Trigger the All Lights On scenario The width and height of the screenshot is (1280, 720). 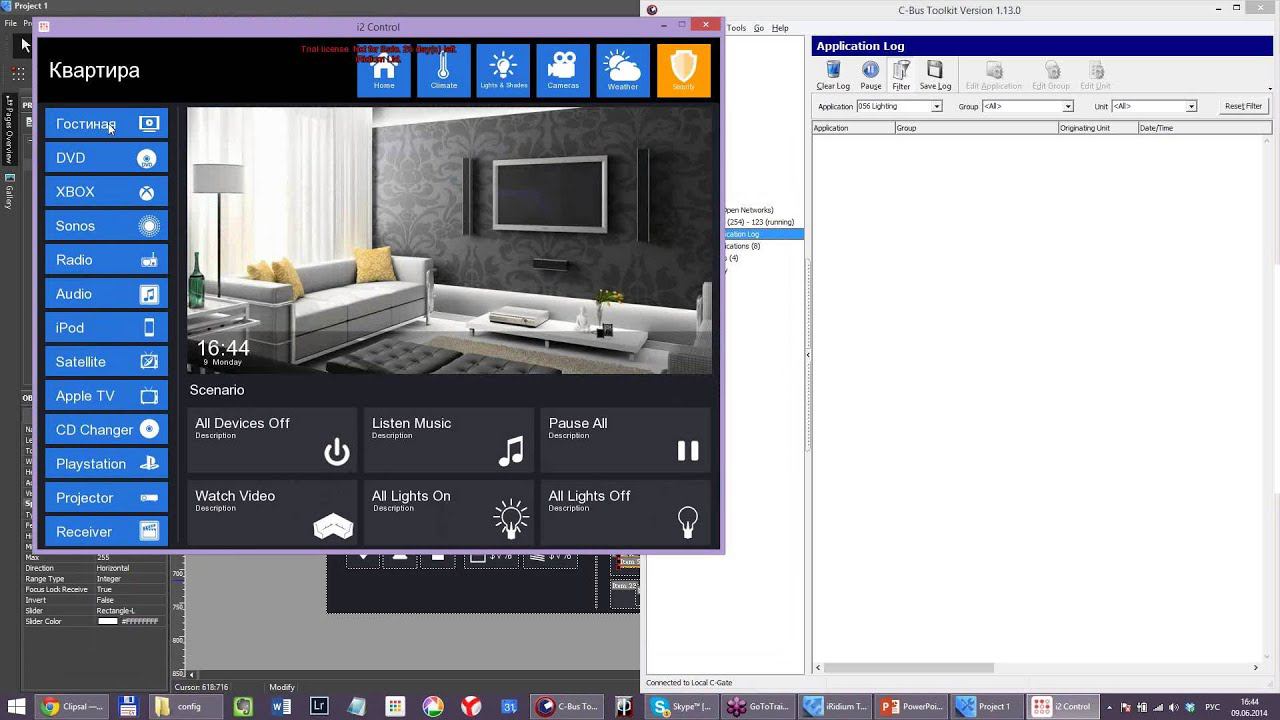point(449,512)
